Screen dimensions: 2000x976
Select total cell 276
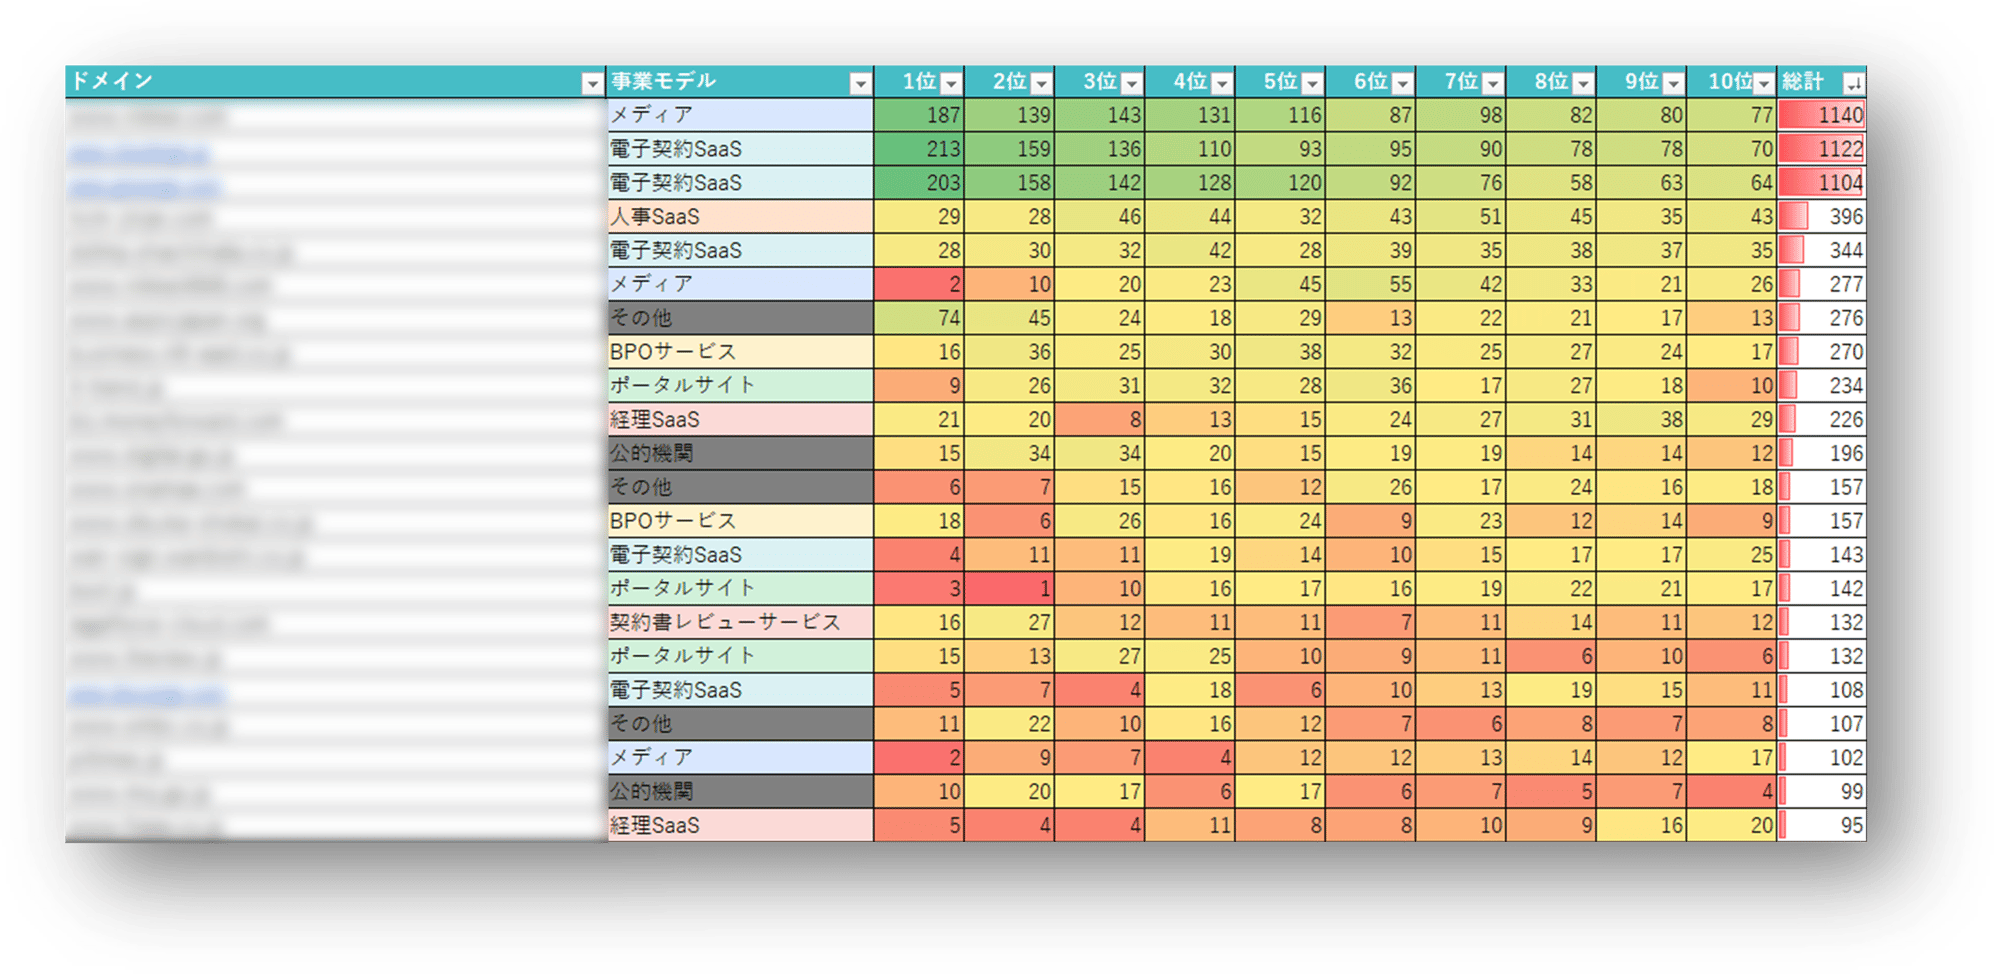coord(1822,318)
